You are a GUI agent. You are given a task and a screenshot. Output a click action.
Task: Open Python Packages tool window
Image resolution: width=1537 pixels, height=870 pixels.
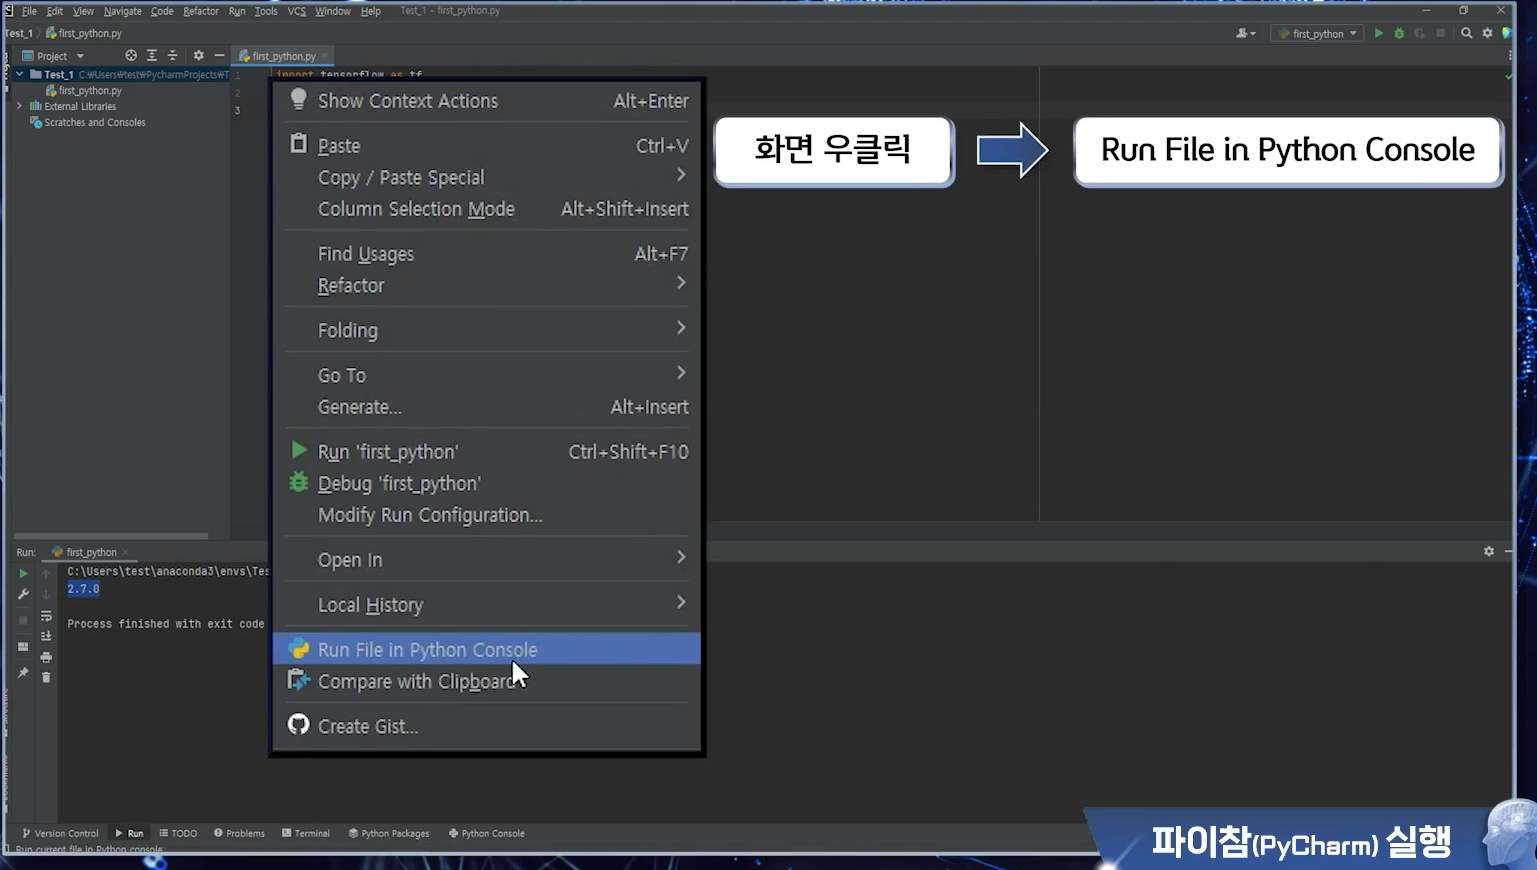pos(389,833)
